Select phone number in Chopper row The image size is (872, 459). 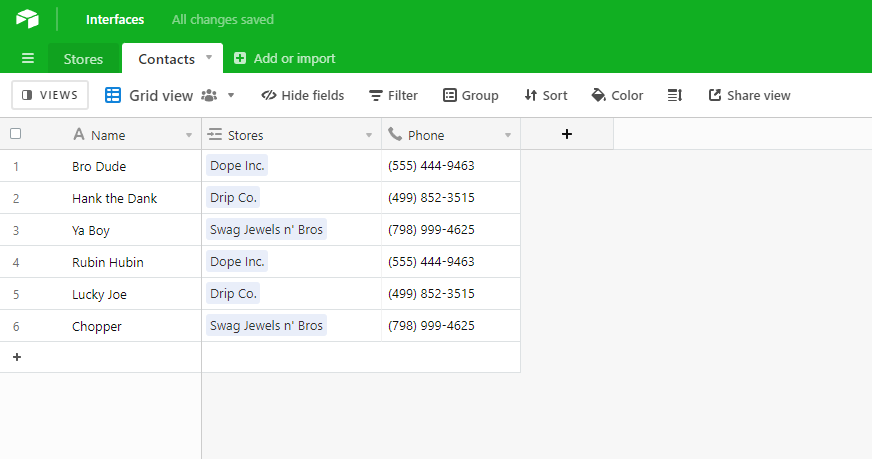tap(432, 325)
